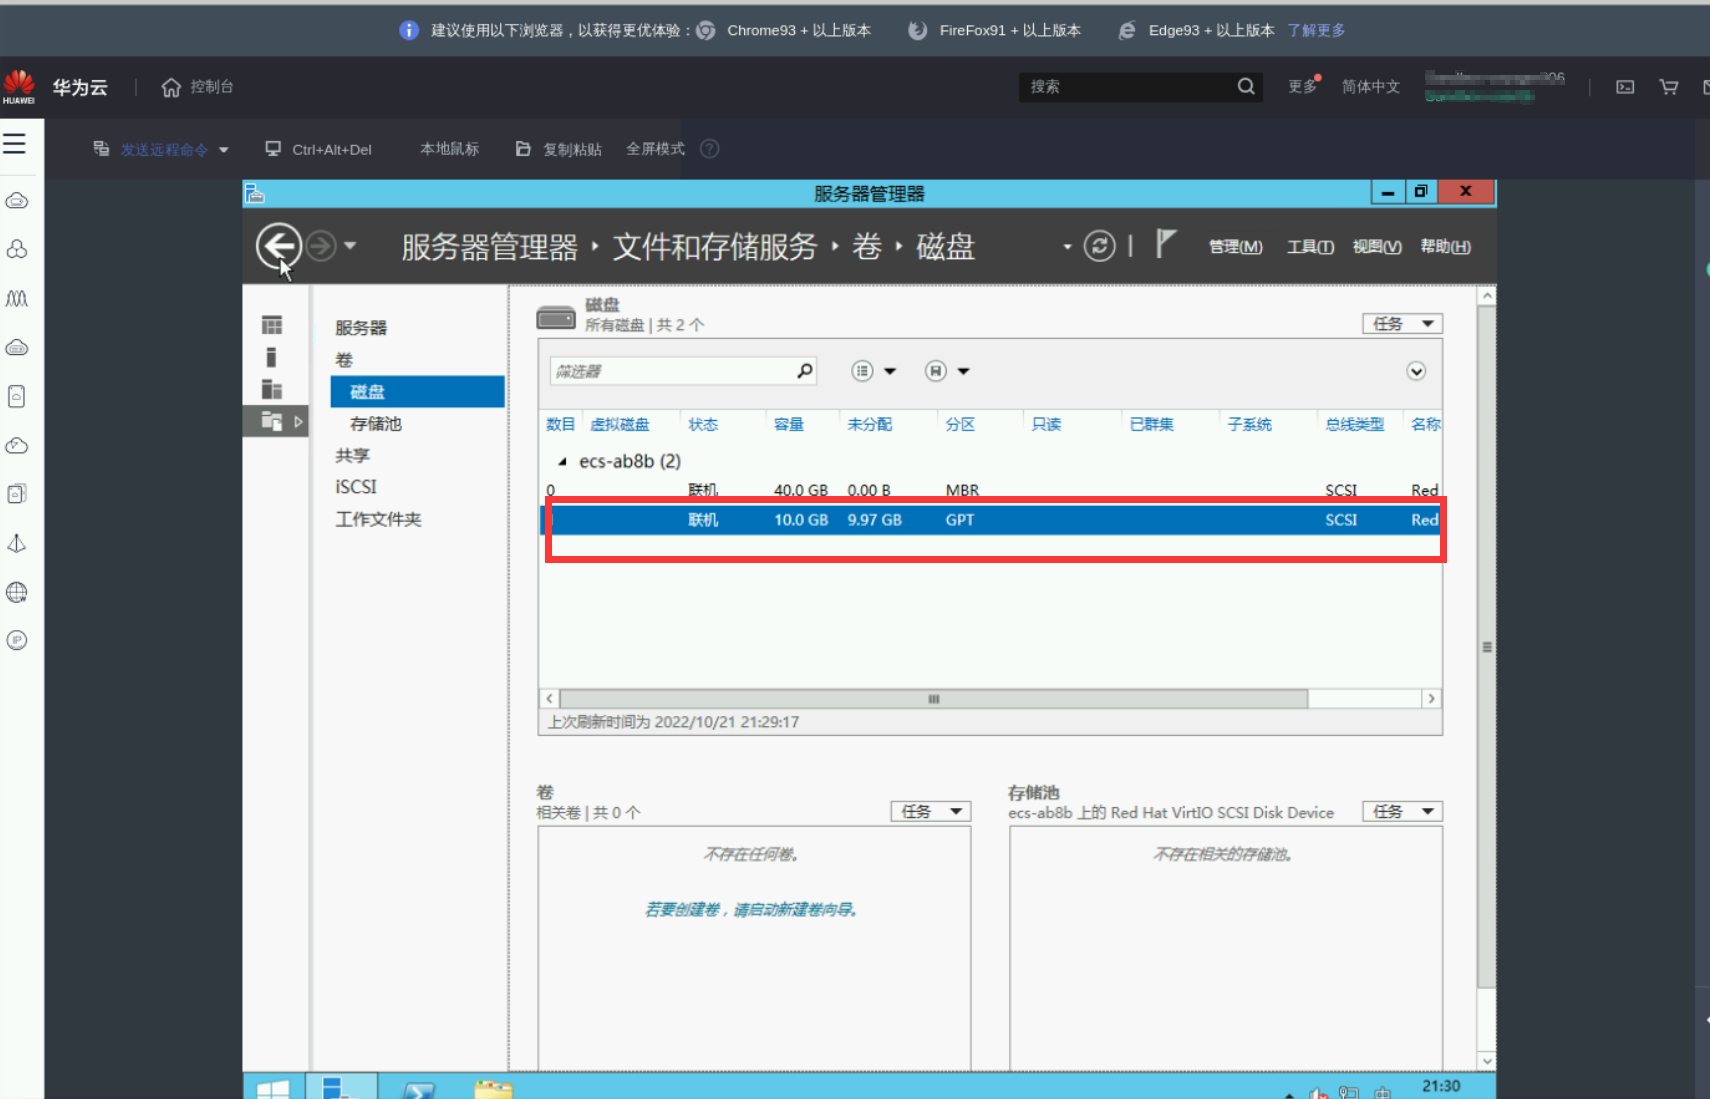The image size is (1710, 1099).
Task: Select 卷 in navigation list
Action: (344, 360)
